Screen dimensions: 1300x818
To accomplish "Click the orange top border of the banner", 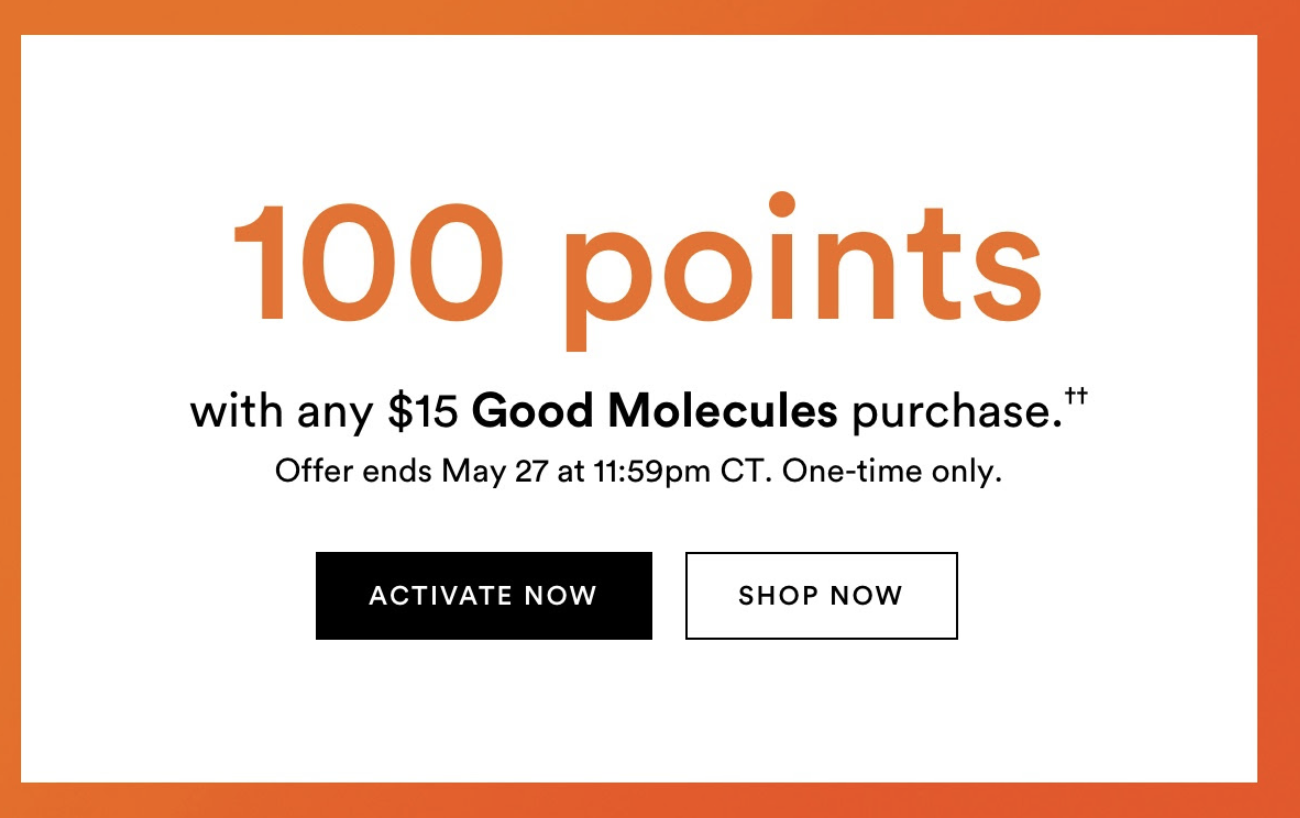I will 650,17.
